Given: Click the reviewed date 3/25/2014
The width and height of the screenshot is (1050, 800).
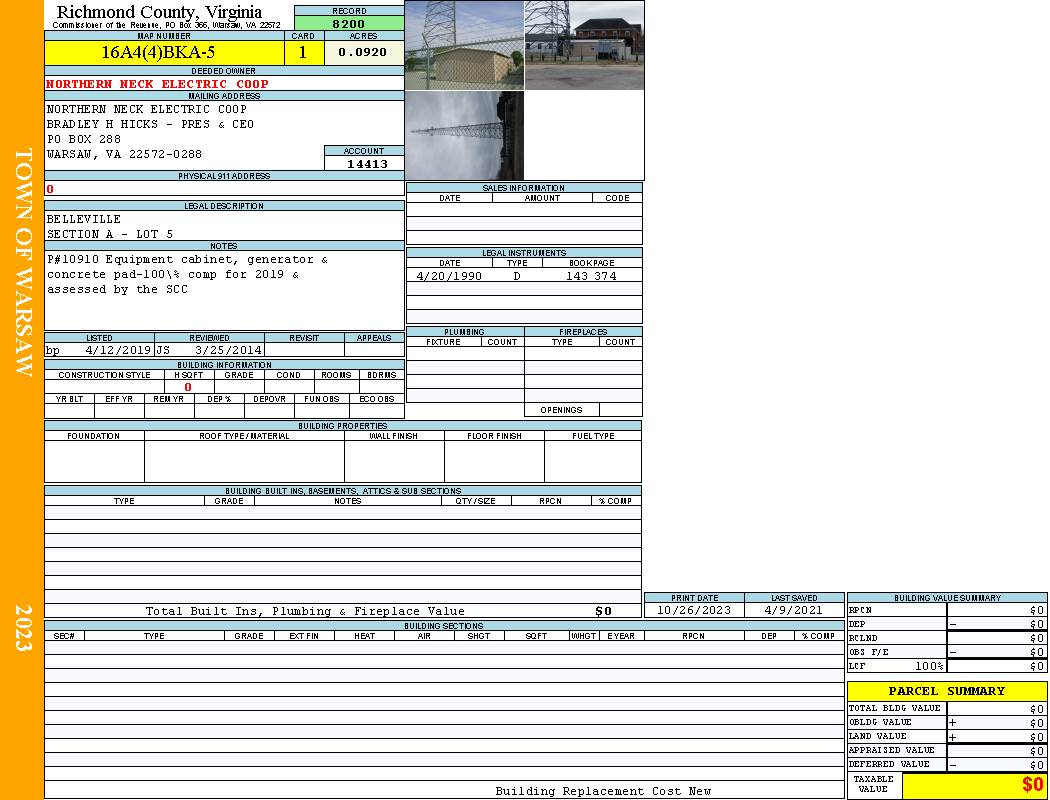Looking at the screenshot, I should [x=229, y=350].
